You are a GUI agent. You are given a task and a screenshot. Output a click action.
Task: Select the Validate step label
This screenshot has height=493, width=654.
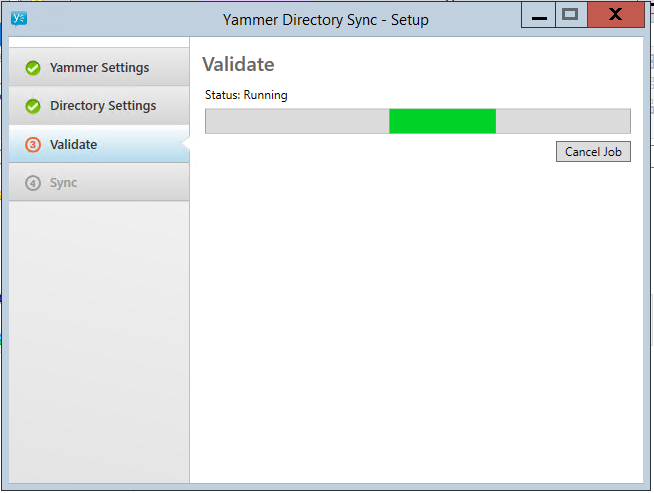pos(74,145)
